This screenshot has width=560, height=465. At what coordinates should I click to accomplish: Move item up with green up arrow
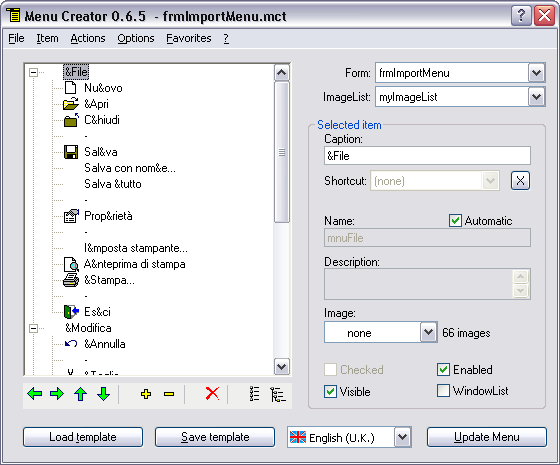pos(80,394)
